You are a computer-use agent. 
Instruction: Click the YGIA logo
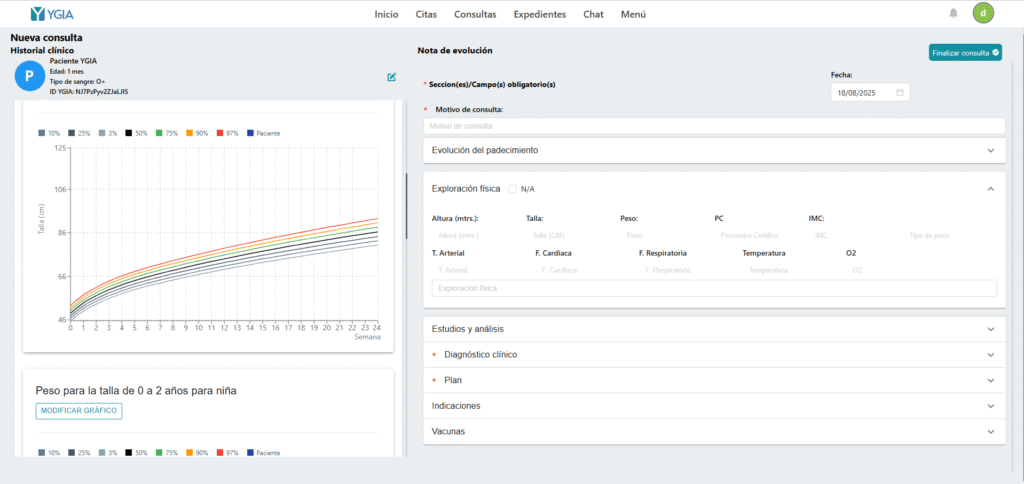point(52,14)
